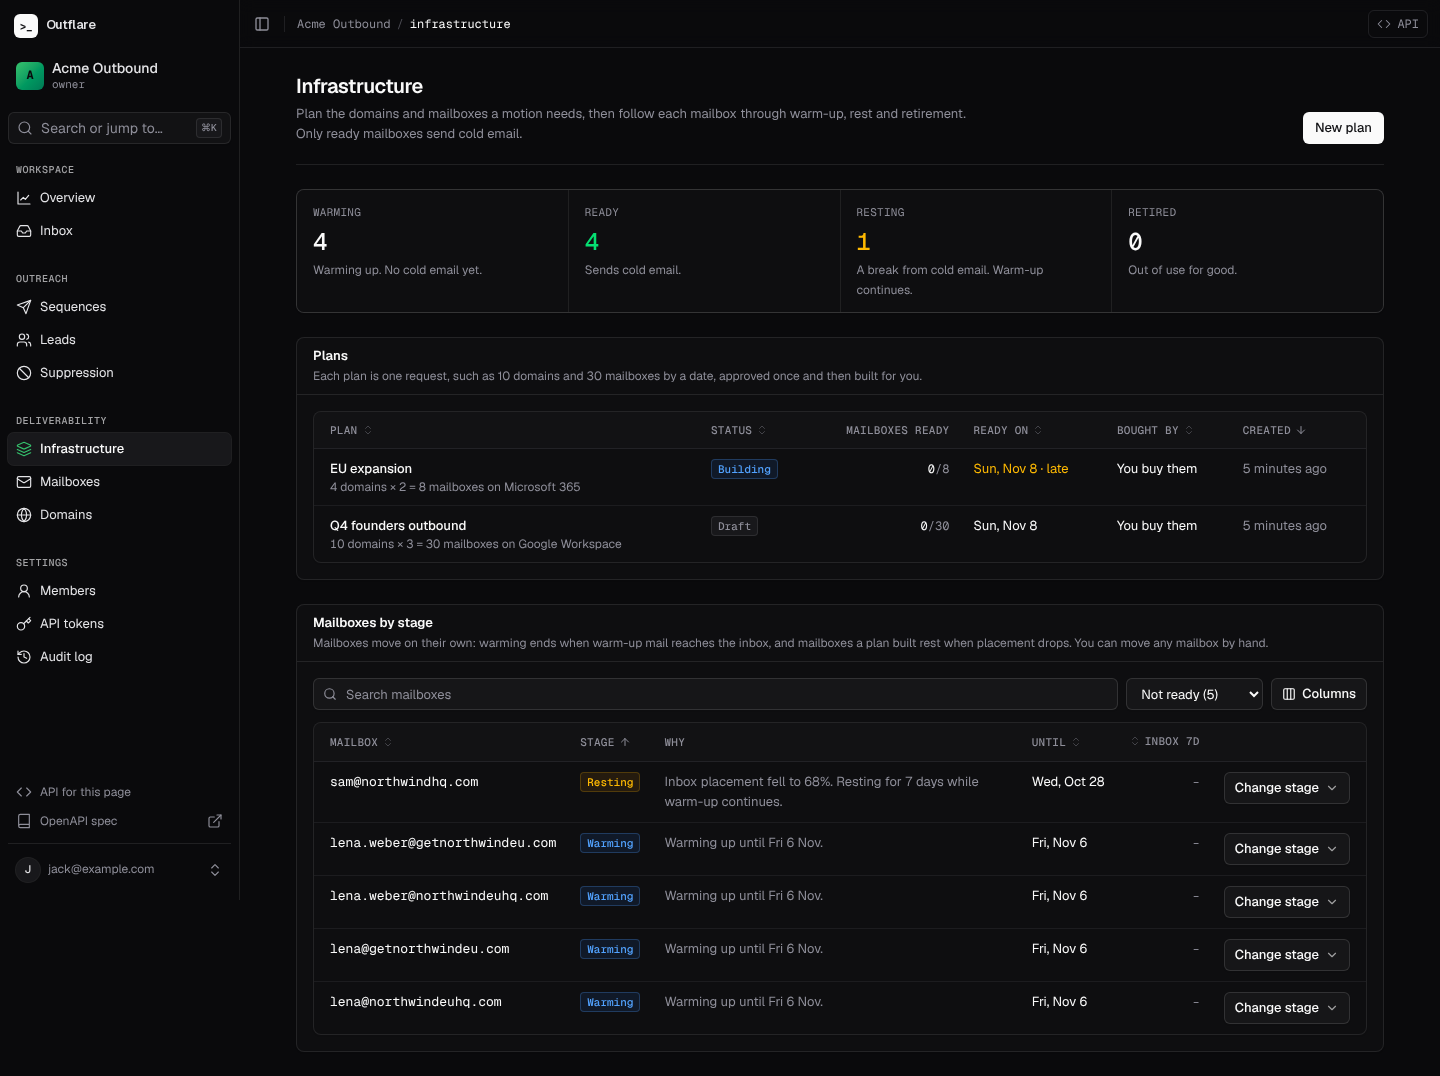Sort plans by the Status column

point(738,430)
